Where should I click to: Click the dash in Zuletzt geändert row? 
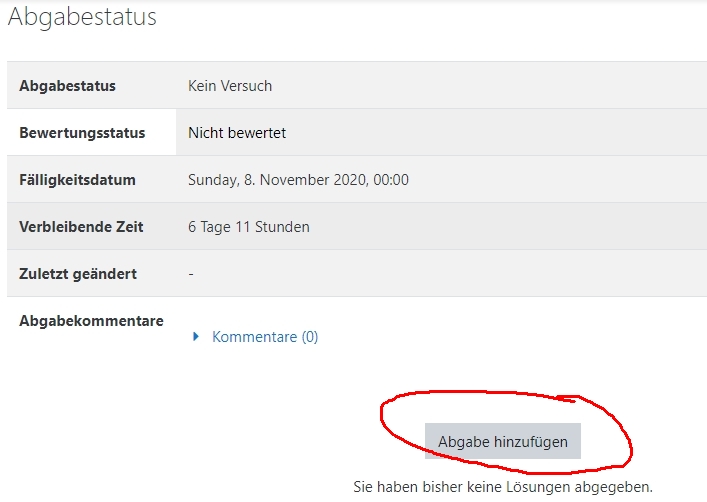[x=191, y=274]
